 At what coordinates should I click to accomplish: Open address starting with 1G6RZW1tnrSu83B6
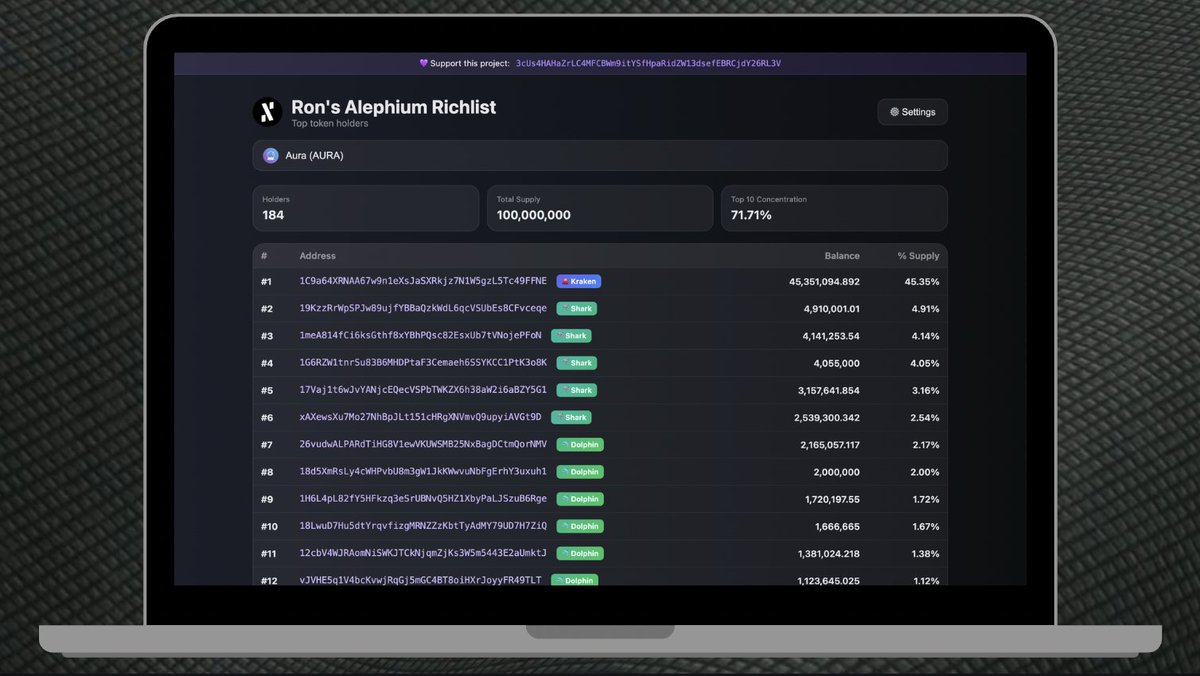tap(423, 362)
